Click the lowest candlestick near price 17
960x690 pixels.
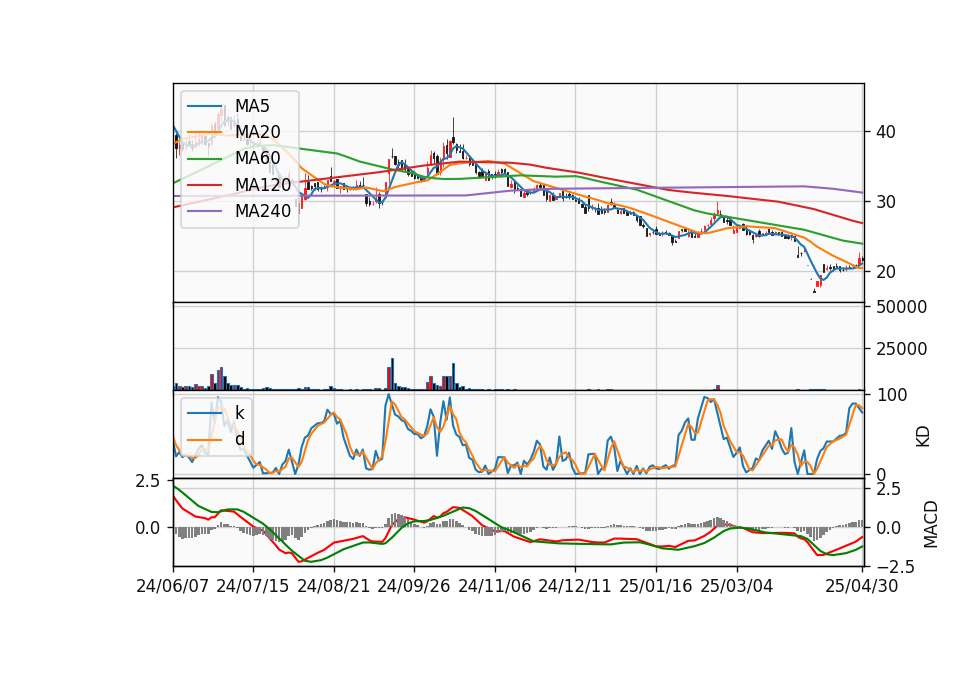point(814,290)
